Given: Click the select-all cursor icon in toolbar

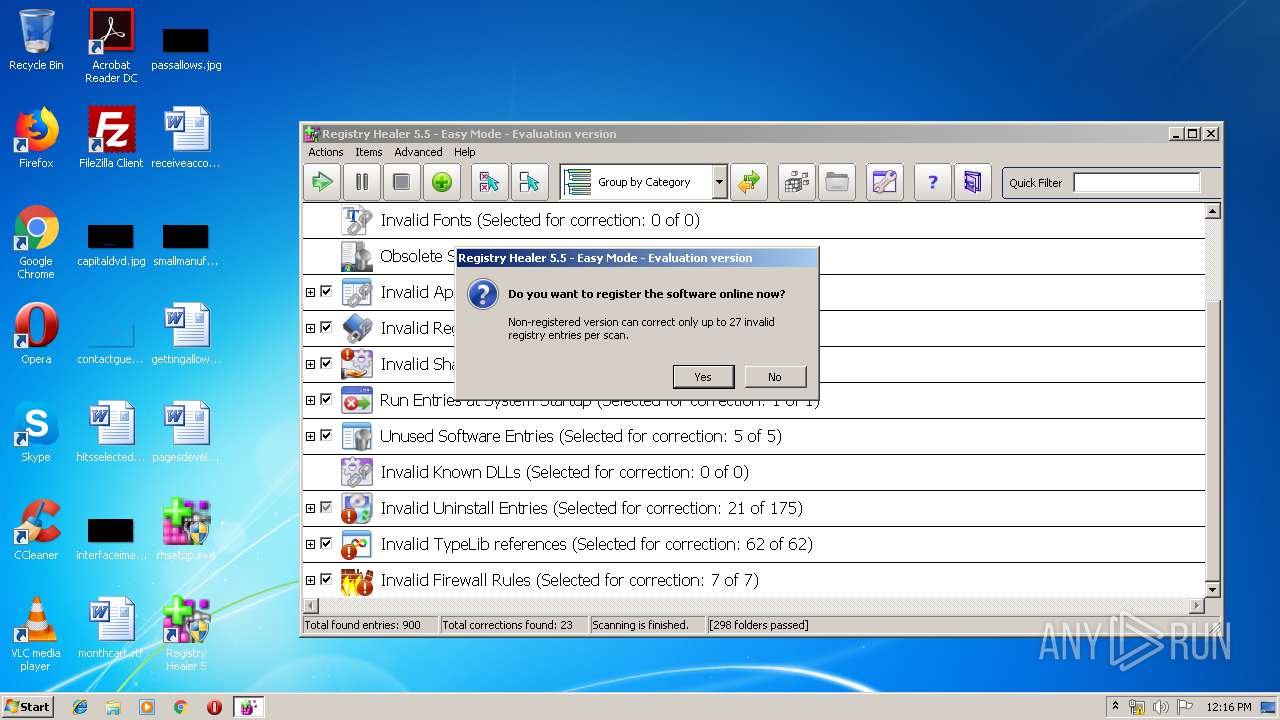Looking at the screenshot, I should pos(529,182).
